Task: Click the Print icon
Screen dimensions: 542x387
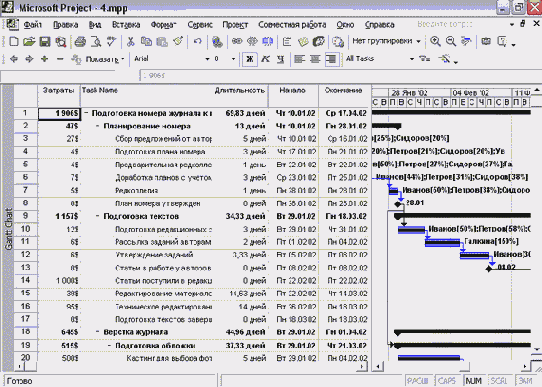Action: point(80,42)
